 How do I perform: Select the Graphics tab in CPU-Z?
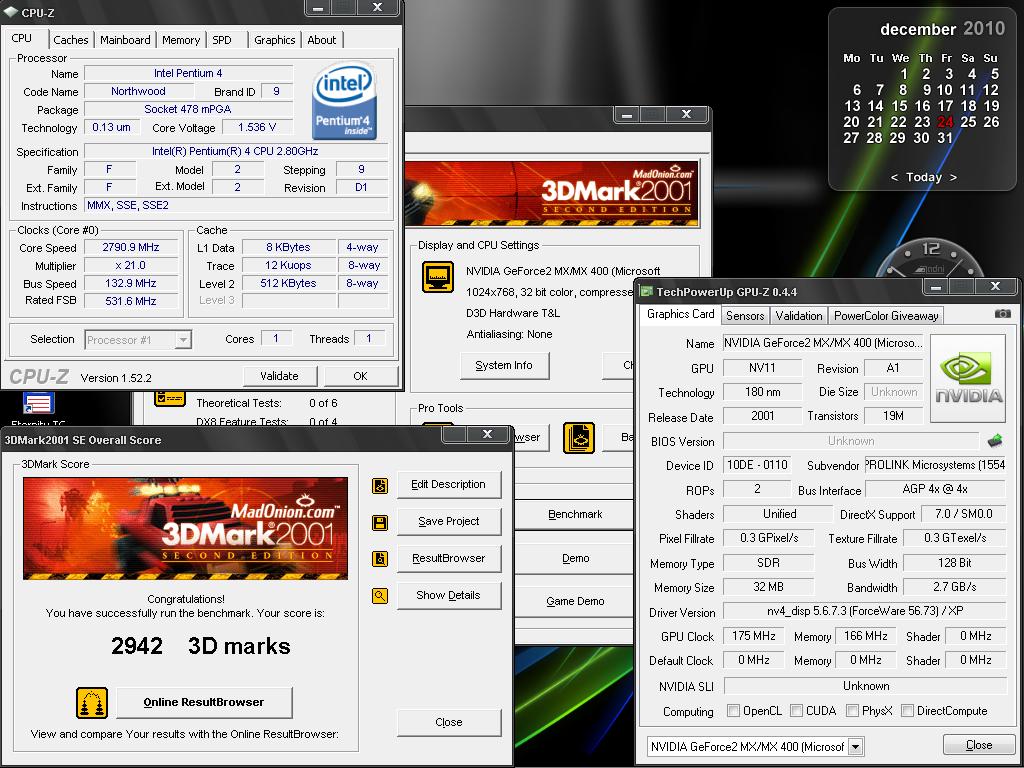click(x=274, y=40)
